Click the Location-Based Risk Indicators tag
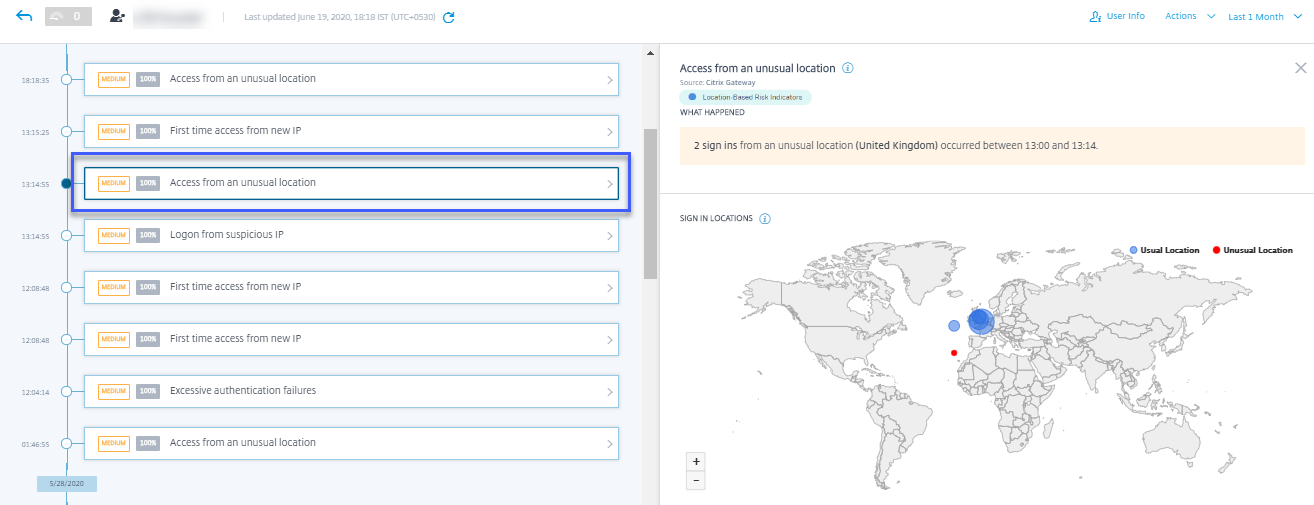The height and width of the screenshot is (505, 1314). [745, 97]
